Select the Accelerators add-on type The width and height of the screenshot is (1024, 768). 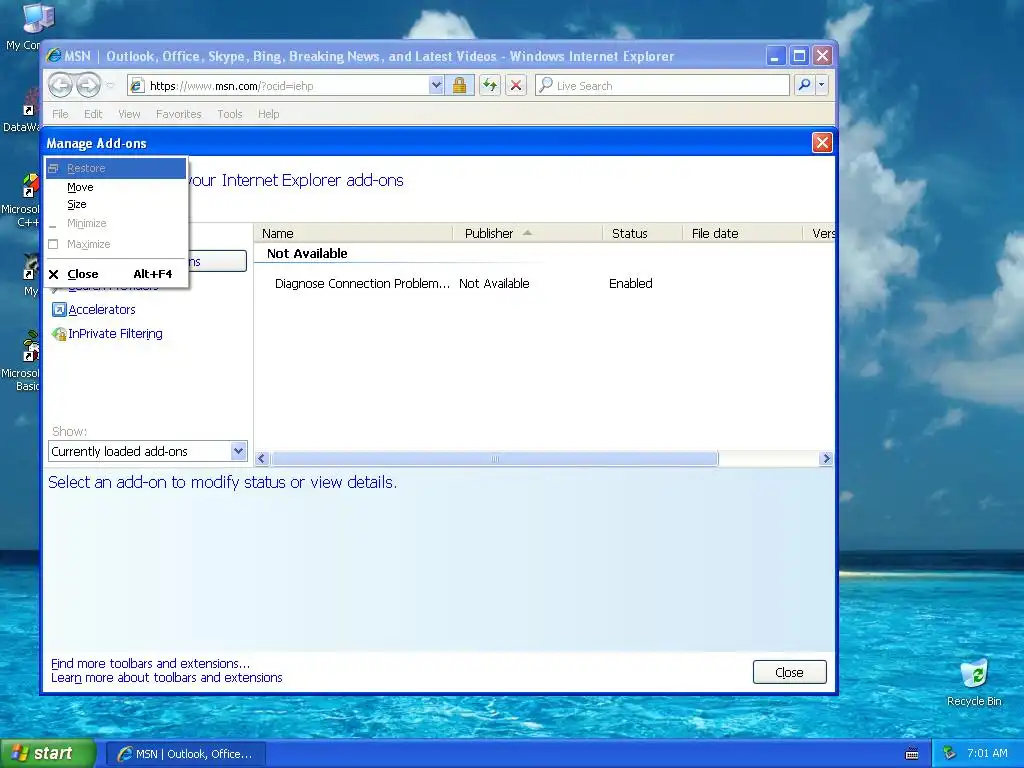[102, 310]
